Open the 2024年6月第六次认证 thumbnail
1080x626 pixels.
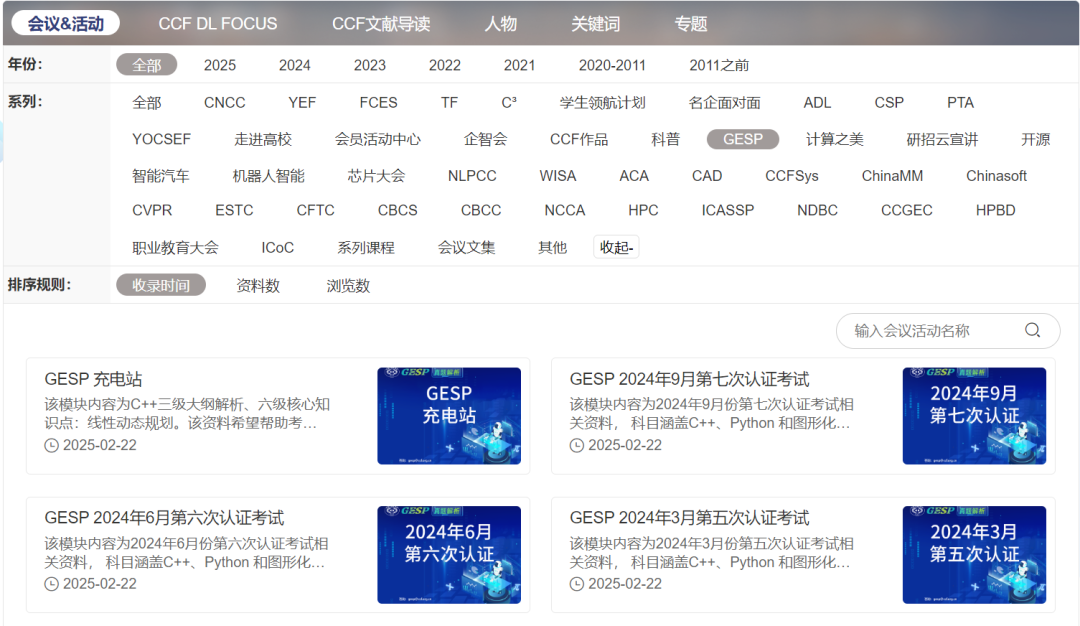[x=449, y=555]
